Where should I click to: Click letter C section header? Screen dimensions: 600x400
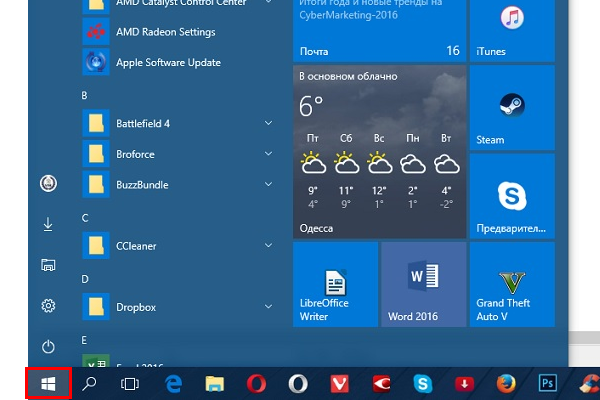click(85, 218)
